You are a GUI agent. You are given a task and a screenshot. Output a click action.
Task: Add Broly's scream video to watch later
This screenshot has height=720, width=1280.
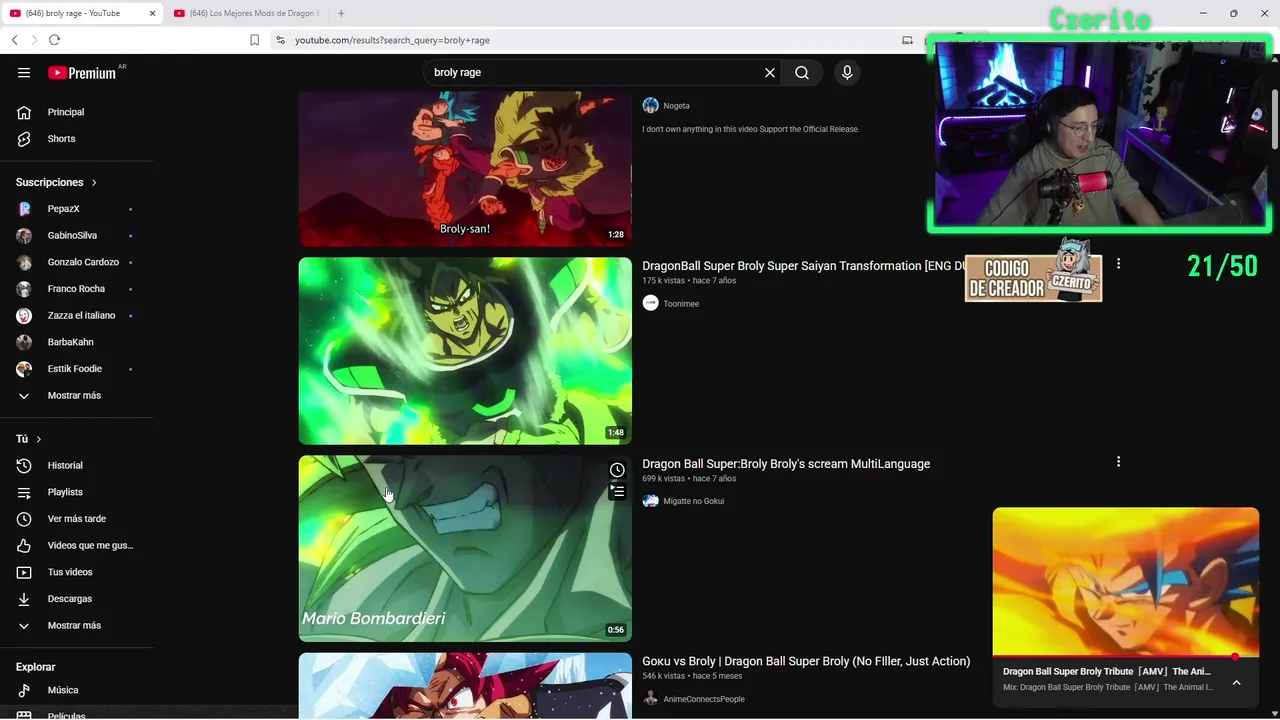[617, 470]
